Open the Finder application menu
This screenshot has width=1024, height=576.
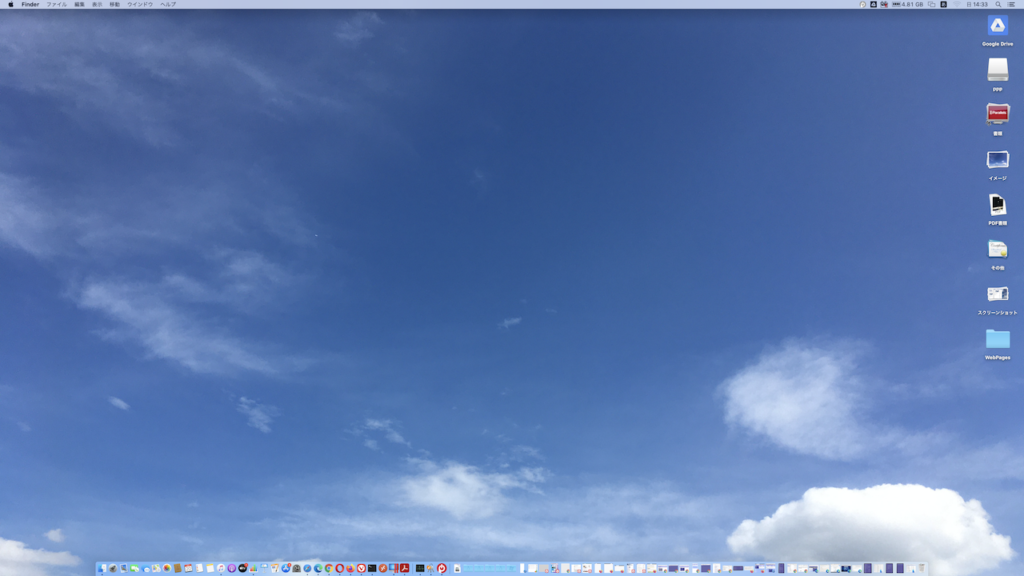coord(30,4)
